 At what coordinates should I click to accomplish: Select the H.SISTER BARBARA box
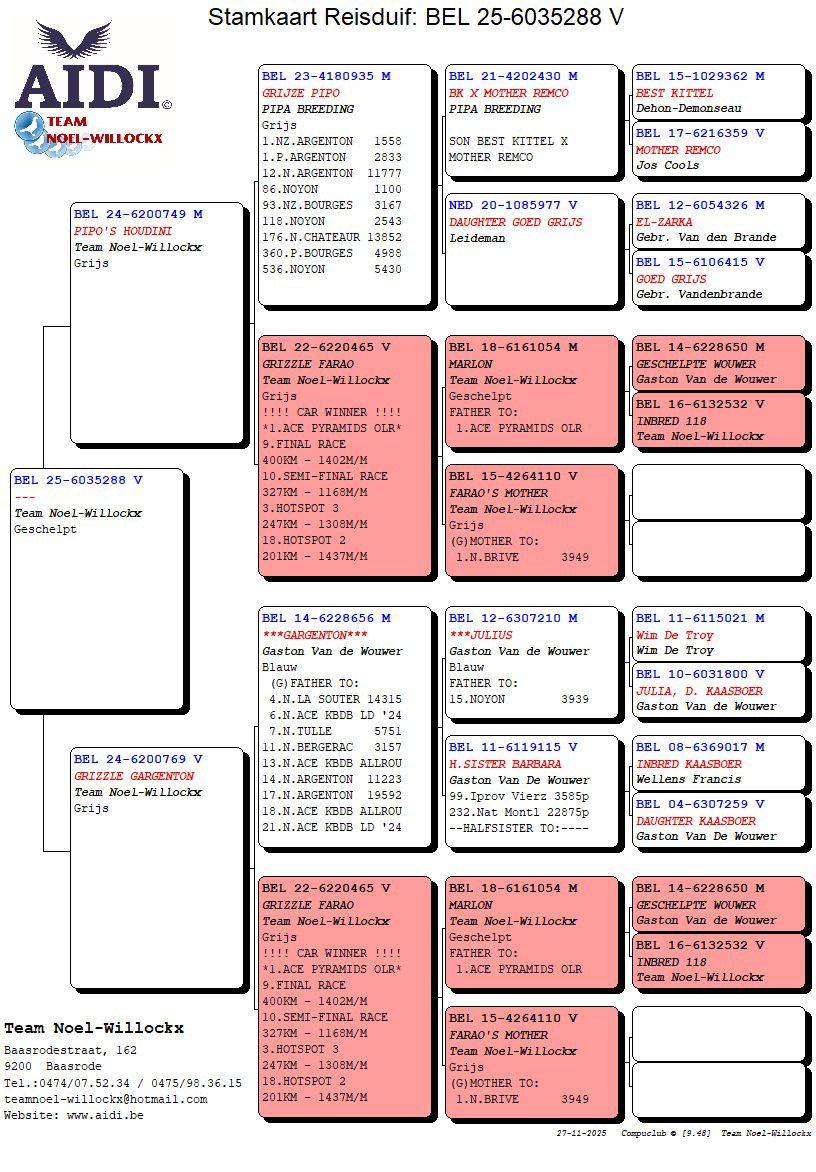click(x=532, y=791)
